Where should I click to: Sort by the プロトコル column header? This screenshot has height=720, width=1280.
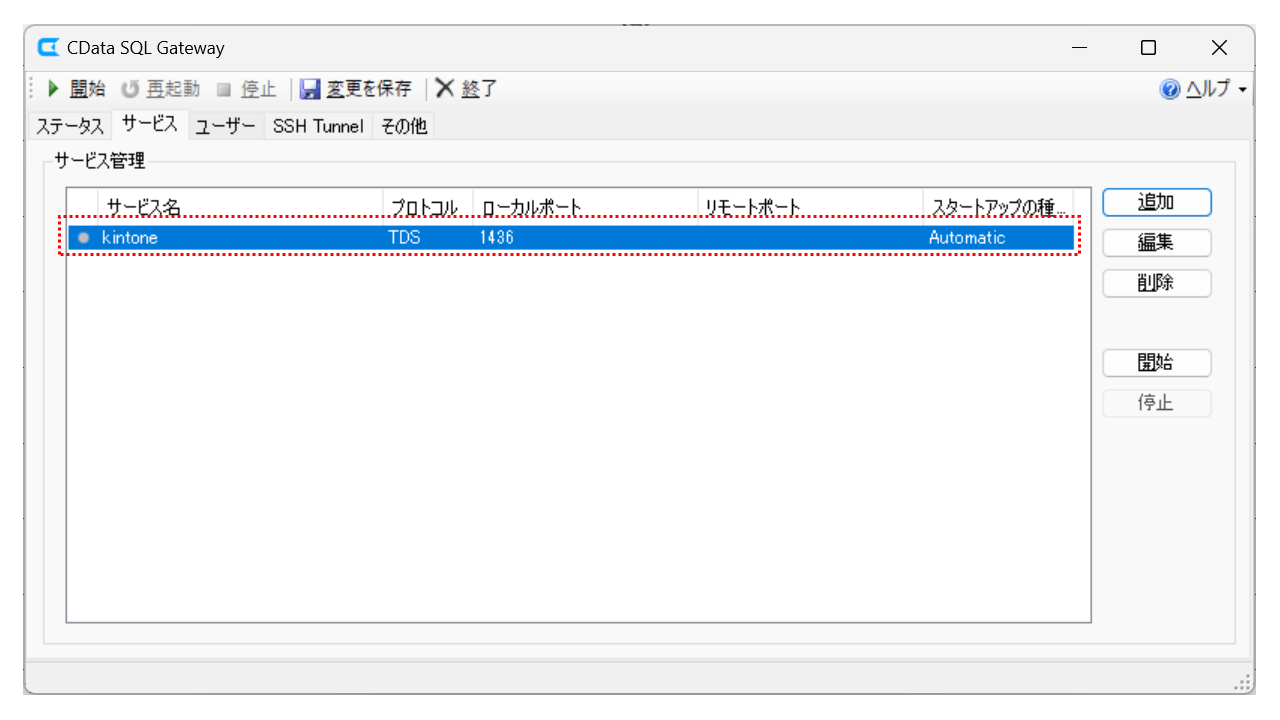427,207
